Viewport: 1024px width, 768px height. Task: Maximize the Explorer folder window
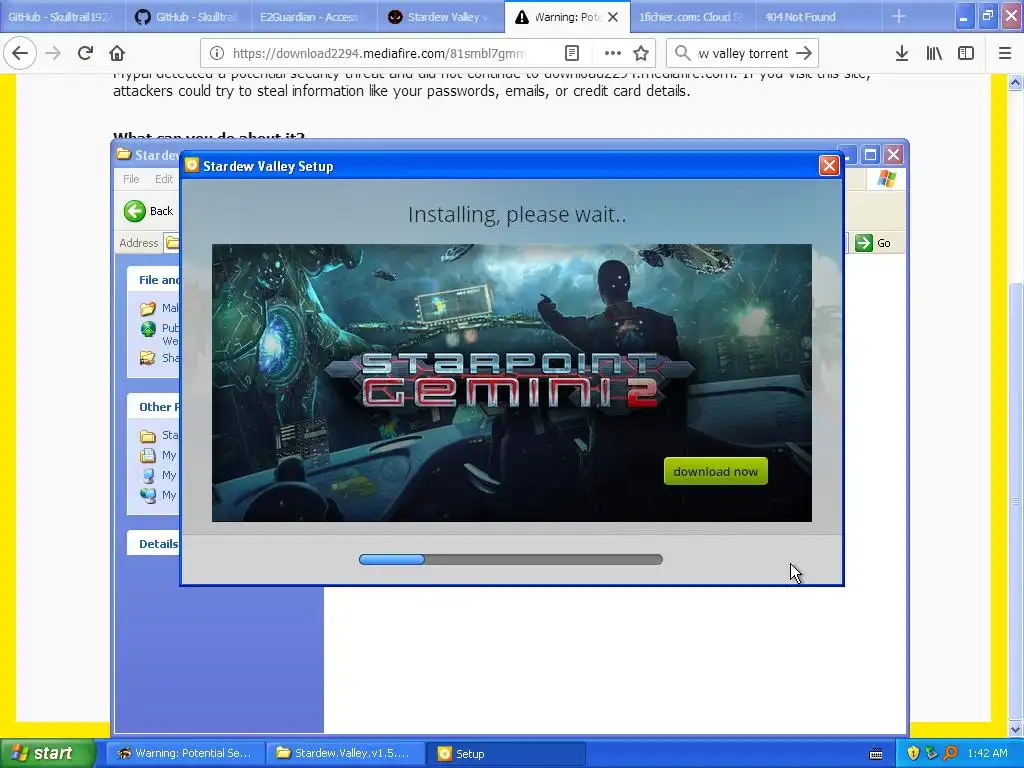click(x=871, y=155)
